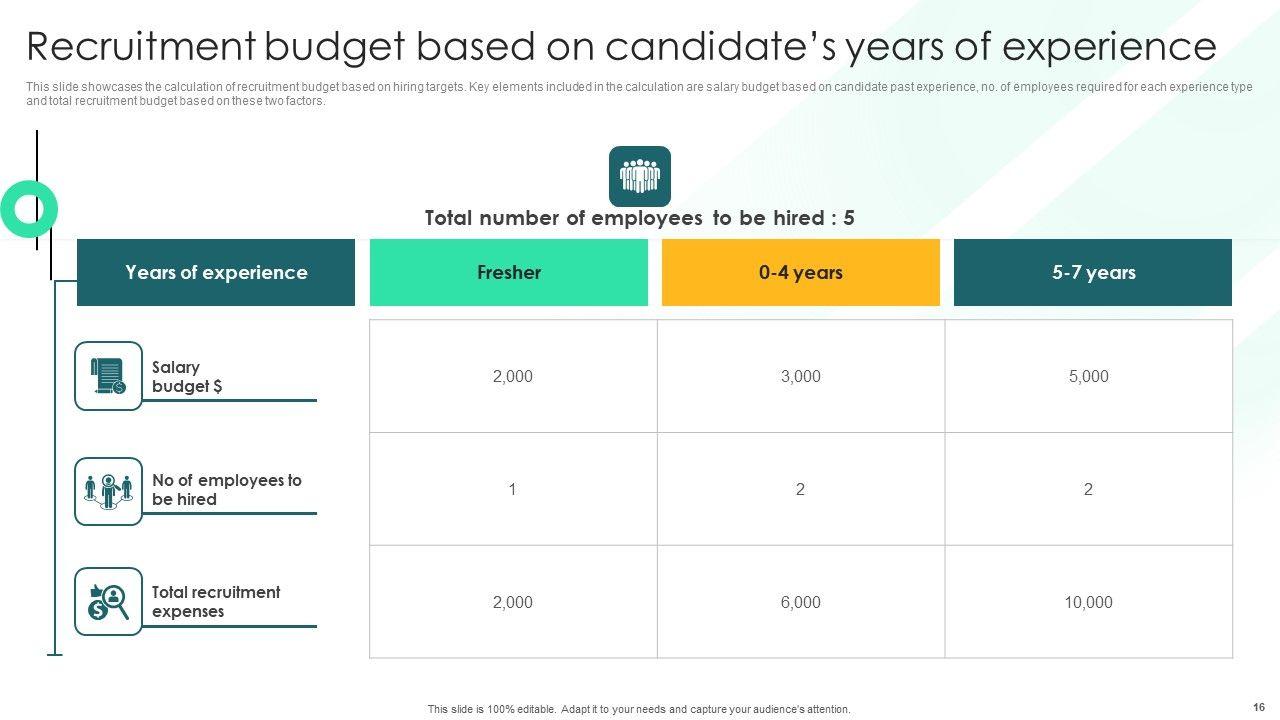Click the 3,000 salary budget cell
This screenshot has height=720, width=1280.
click(x=800, y=376)
